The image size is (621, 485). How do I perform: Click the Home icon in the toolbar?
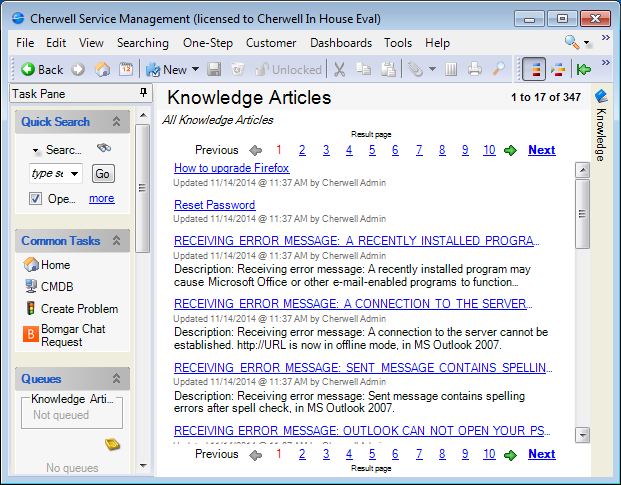[102, 69]
